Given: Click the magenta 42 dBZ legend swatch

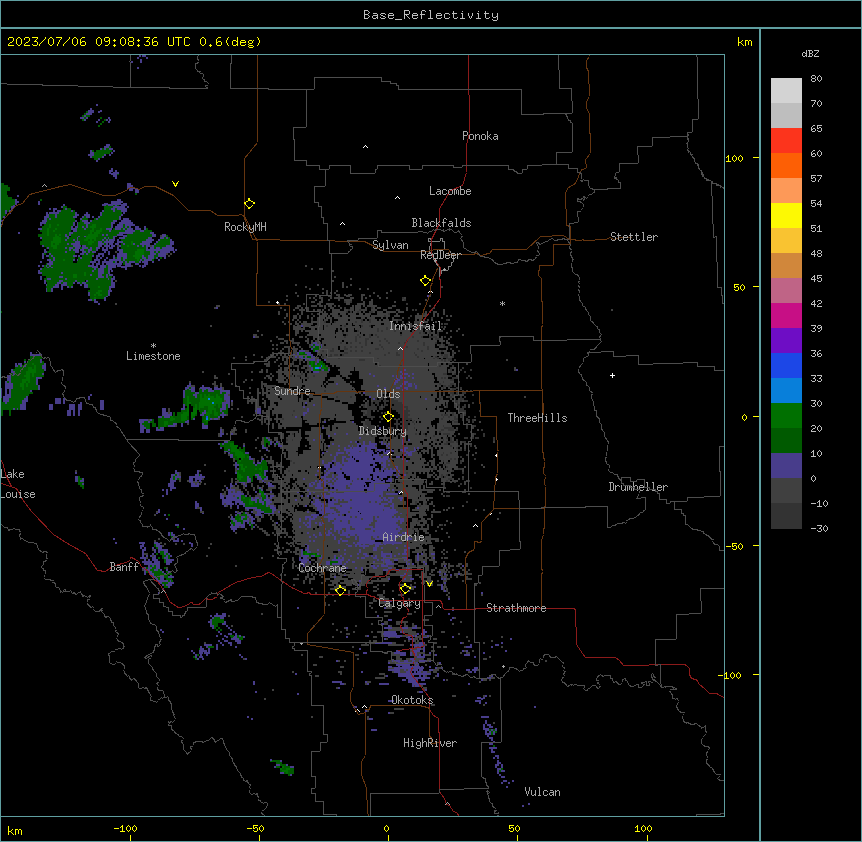Looking at the screenshot, I should point(786,315).
